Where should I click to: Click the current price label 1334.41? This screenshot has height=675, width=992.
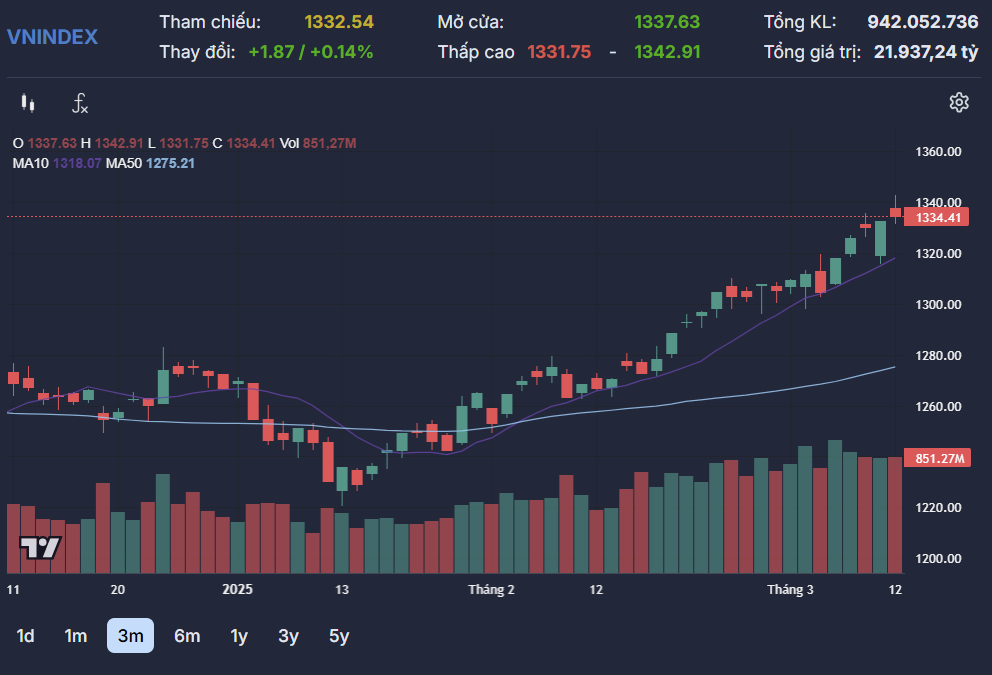[939, 217]
